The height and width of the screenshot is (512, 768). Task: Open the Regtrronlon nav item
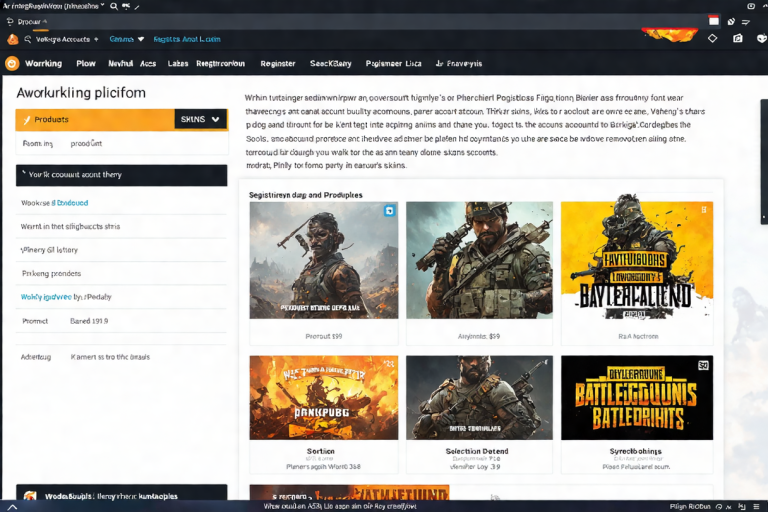[x=220, y=63]
